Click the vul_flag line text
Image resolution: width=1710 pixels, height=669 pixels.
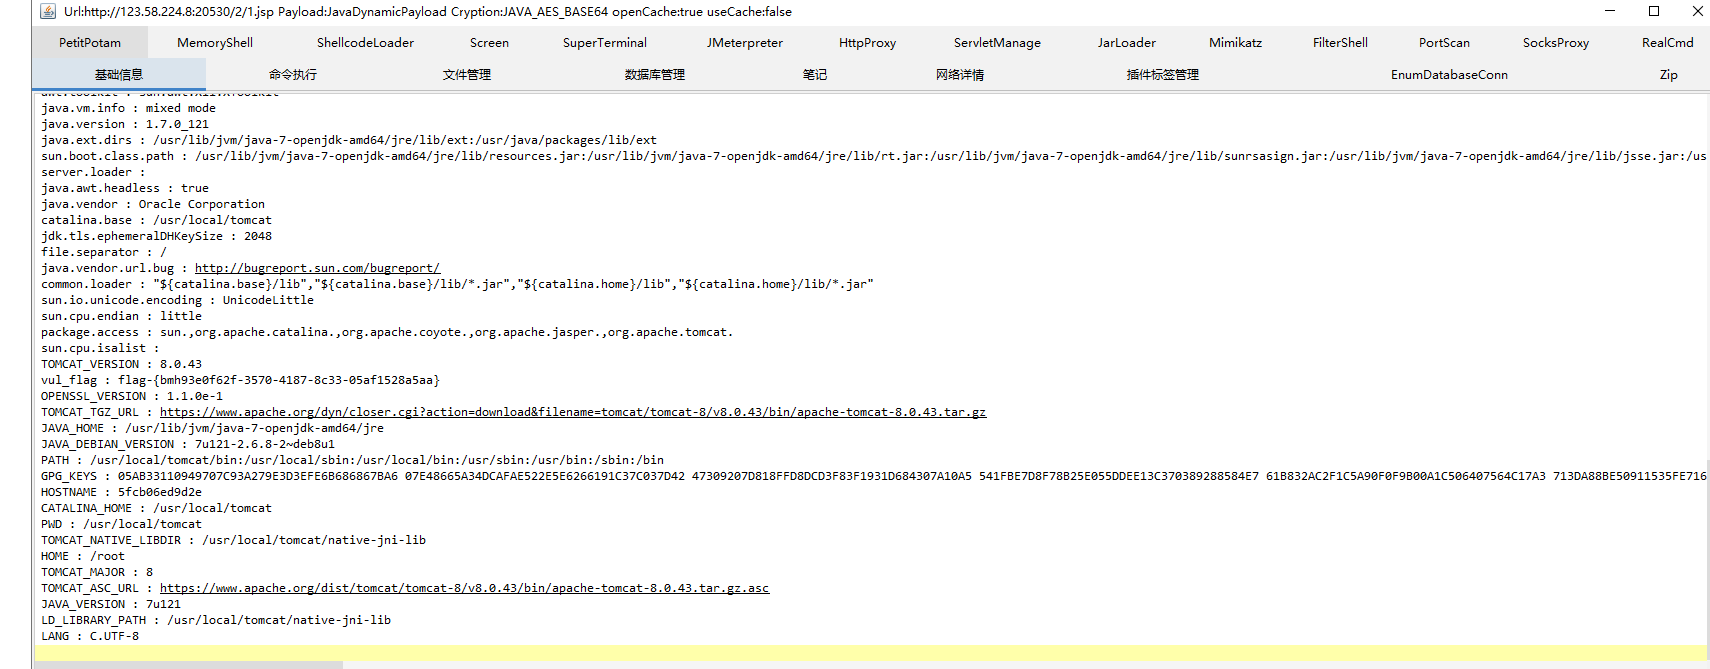(240, 380)
